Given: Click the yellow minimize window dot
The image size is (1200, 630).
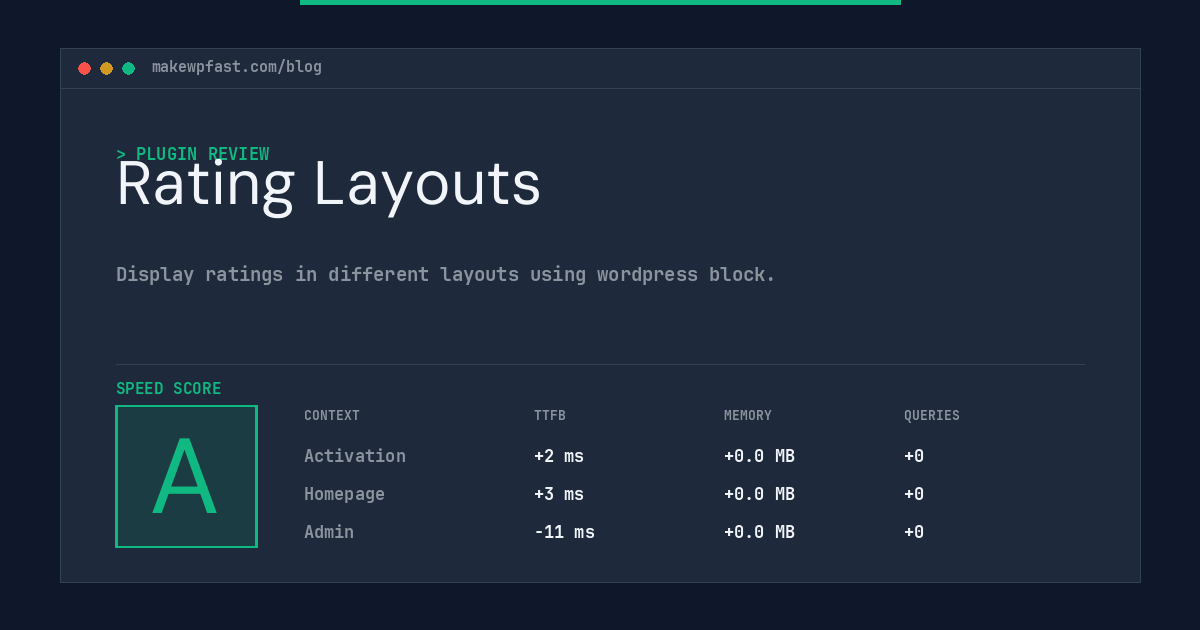Looking at the screenshot, I should point(106,68).
